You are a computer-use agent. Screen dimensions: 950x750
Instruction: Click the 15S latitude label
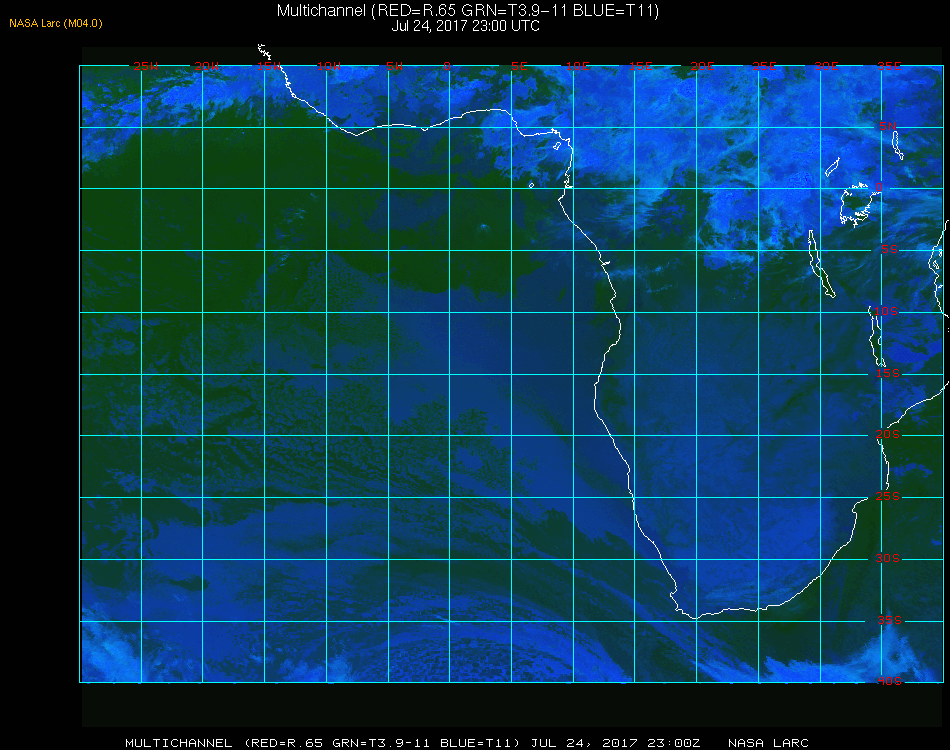[888, 373]
